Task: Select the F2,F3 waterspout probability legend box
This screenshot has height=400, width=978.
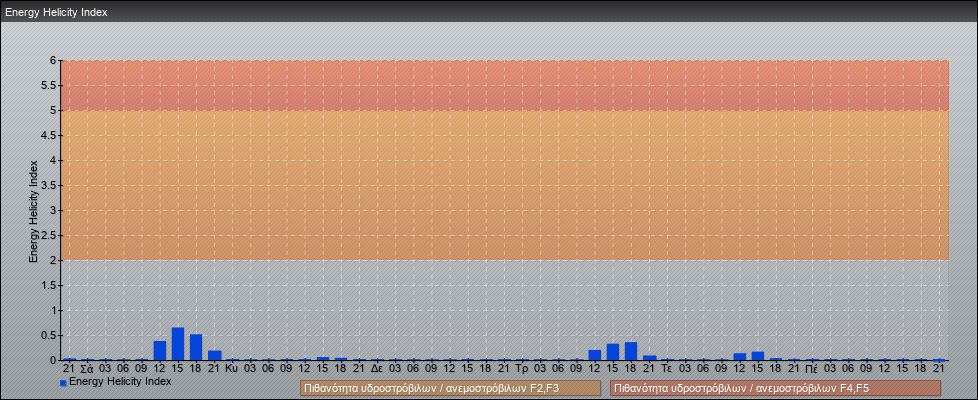Action: click(x=450, y=388)
